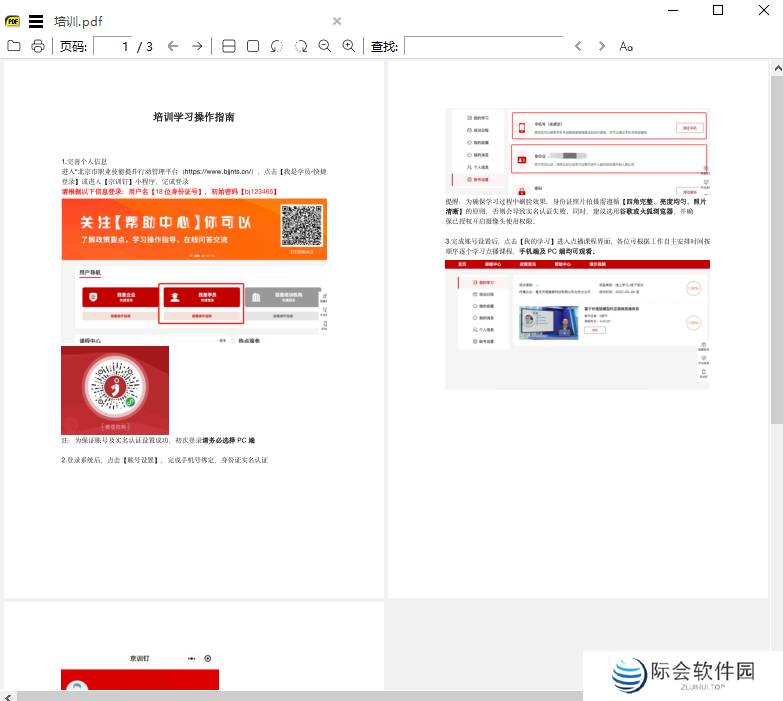Click the vertical scrollbar thumb
The image size is (783, 701).
pyautogui.click(x=776, y=250)
